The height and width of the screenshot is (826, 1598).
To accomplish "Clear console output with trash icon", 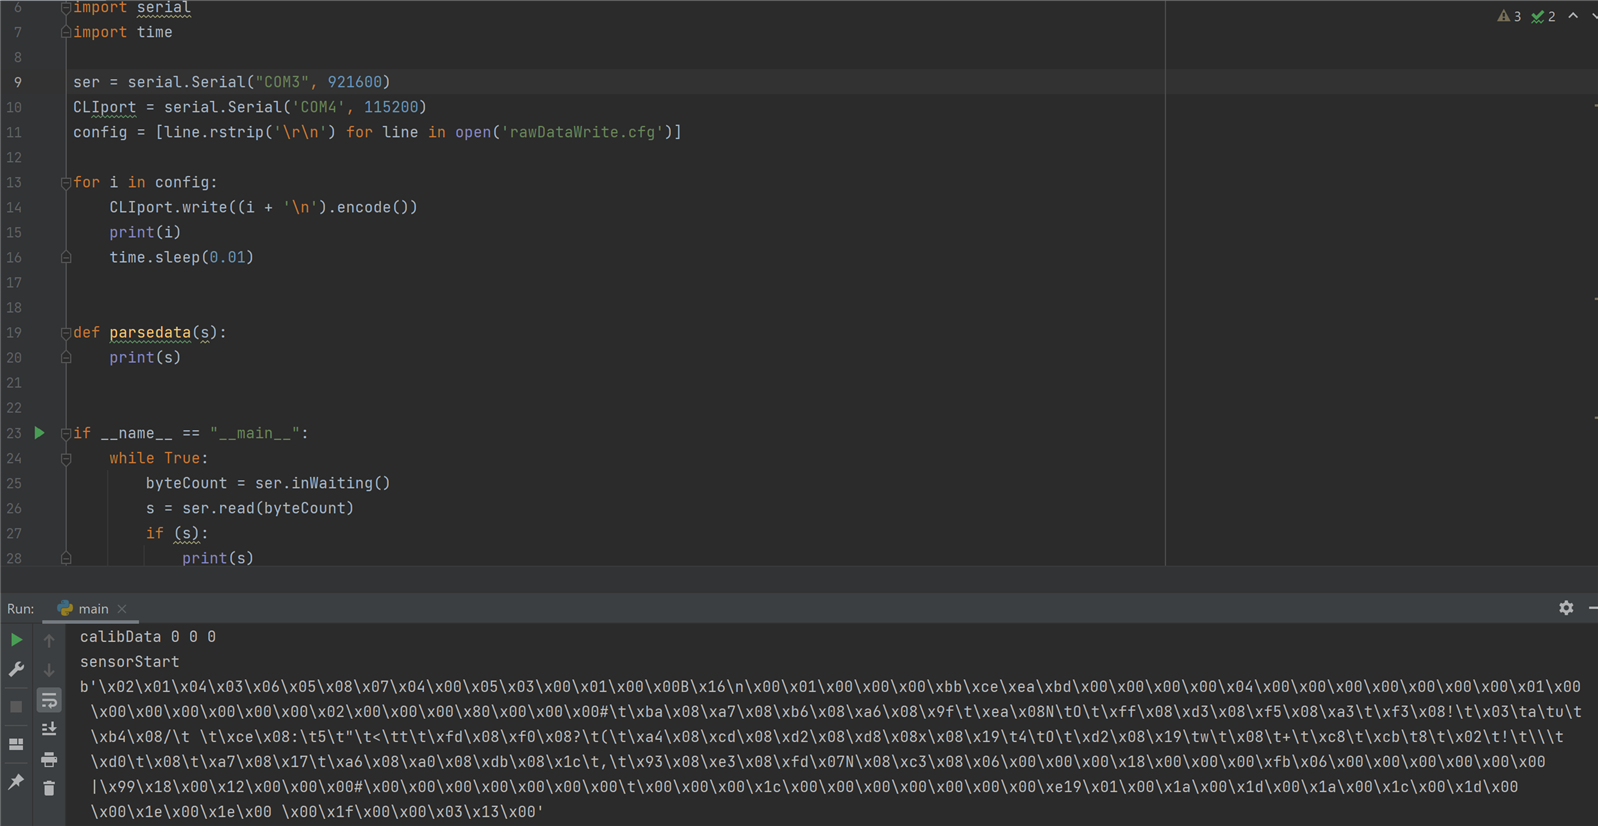I will click(49, 789).
